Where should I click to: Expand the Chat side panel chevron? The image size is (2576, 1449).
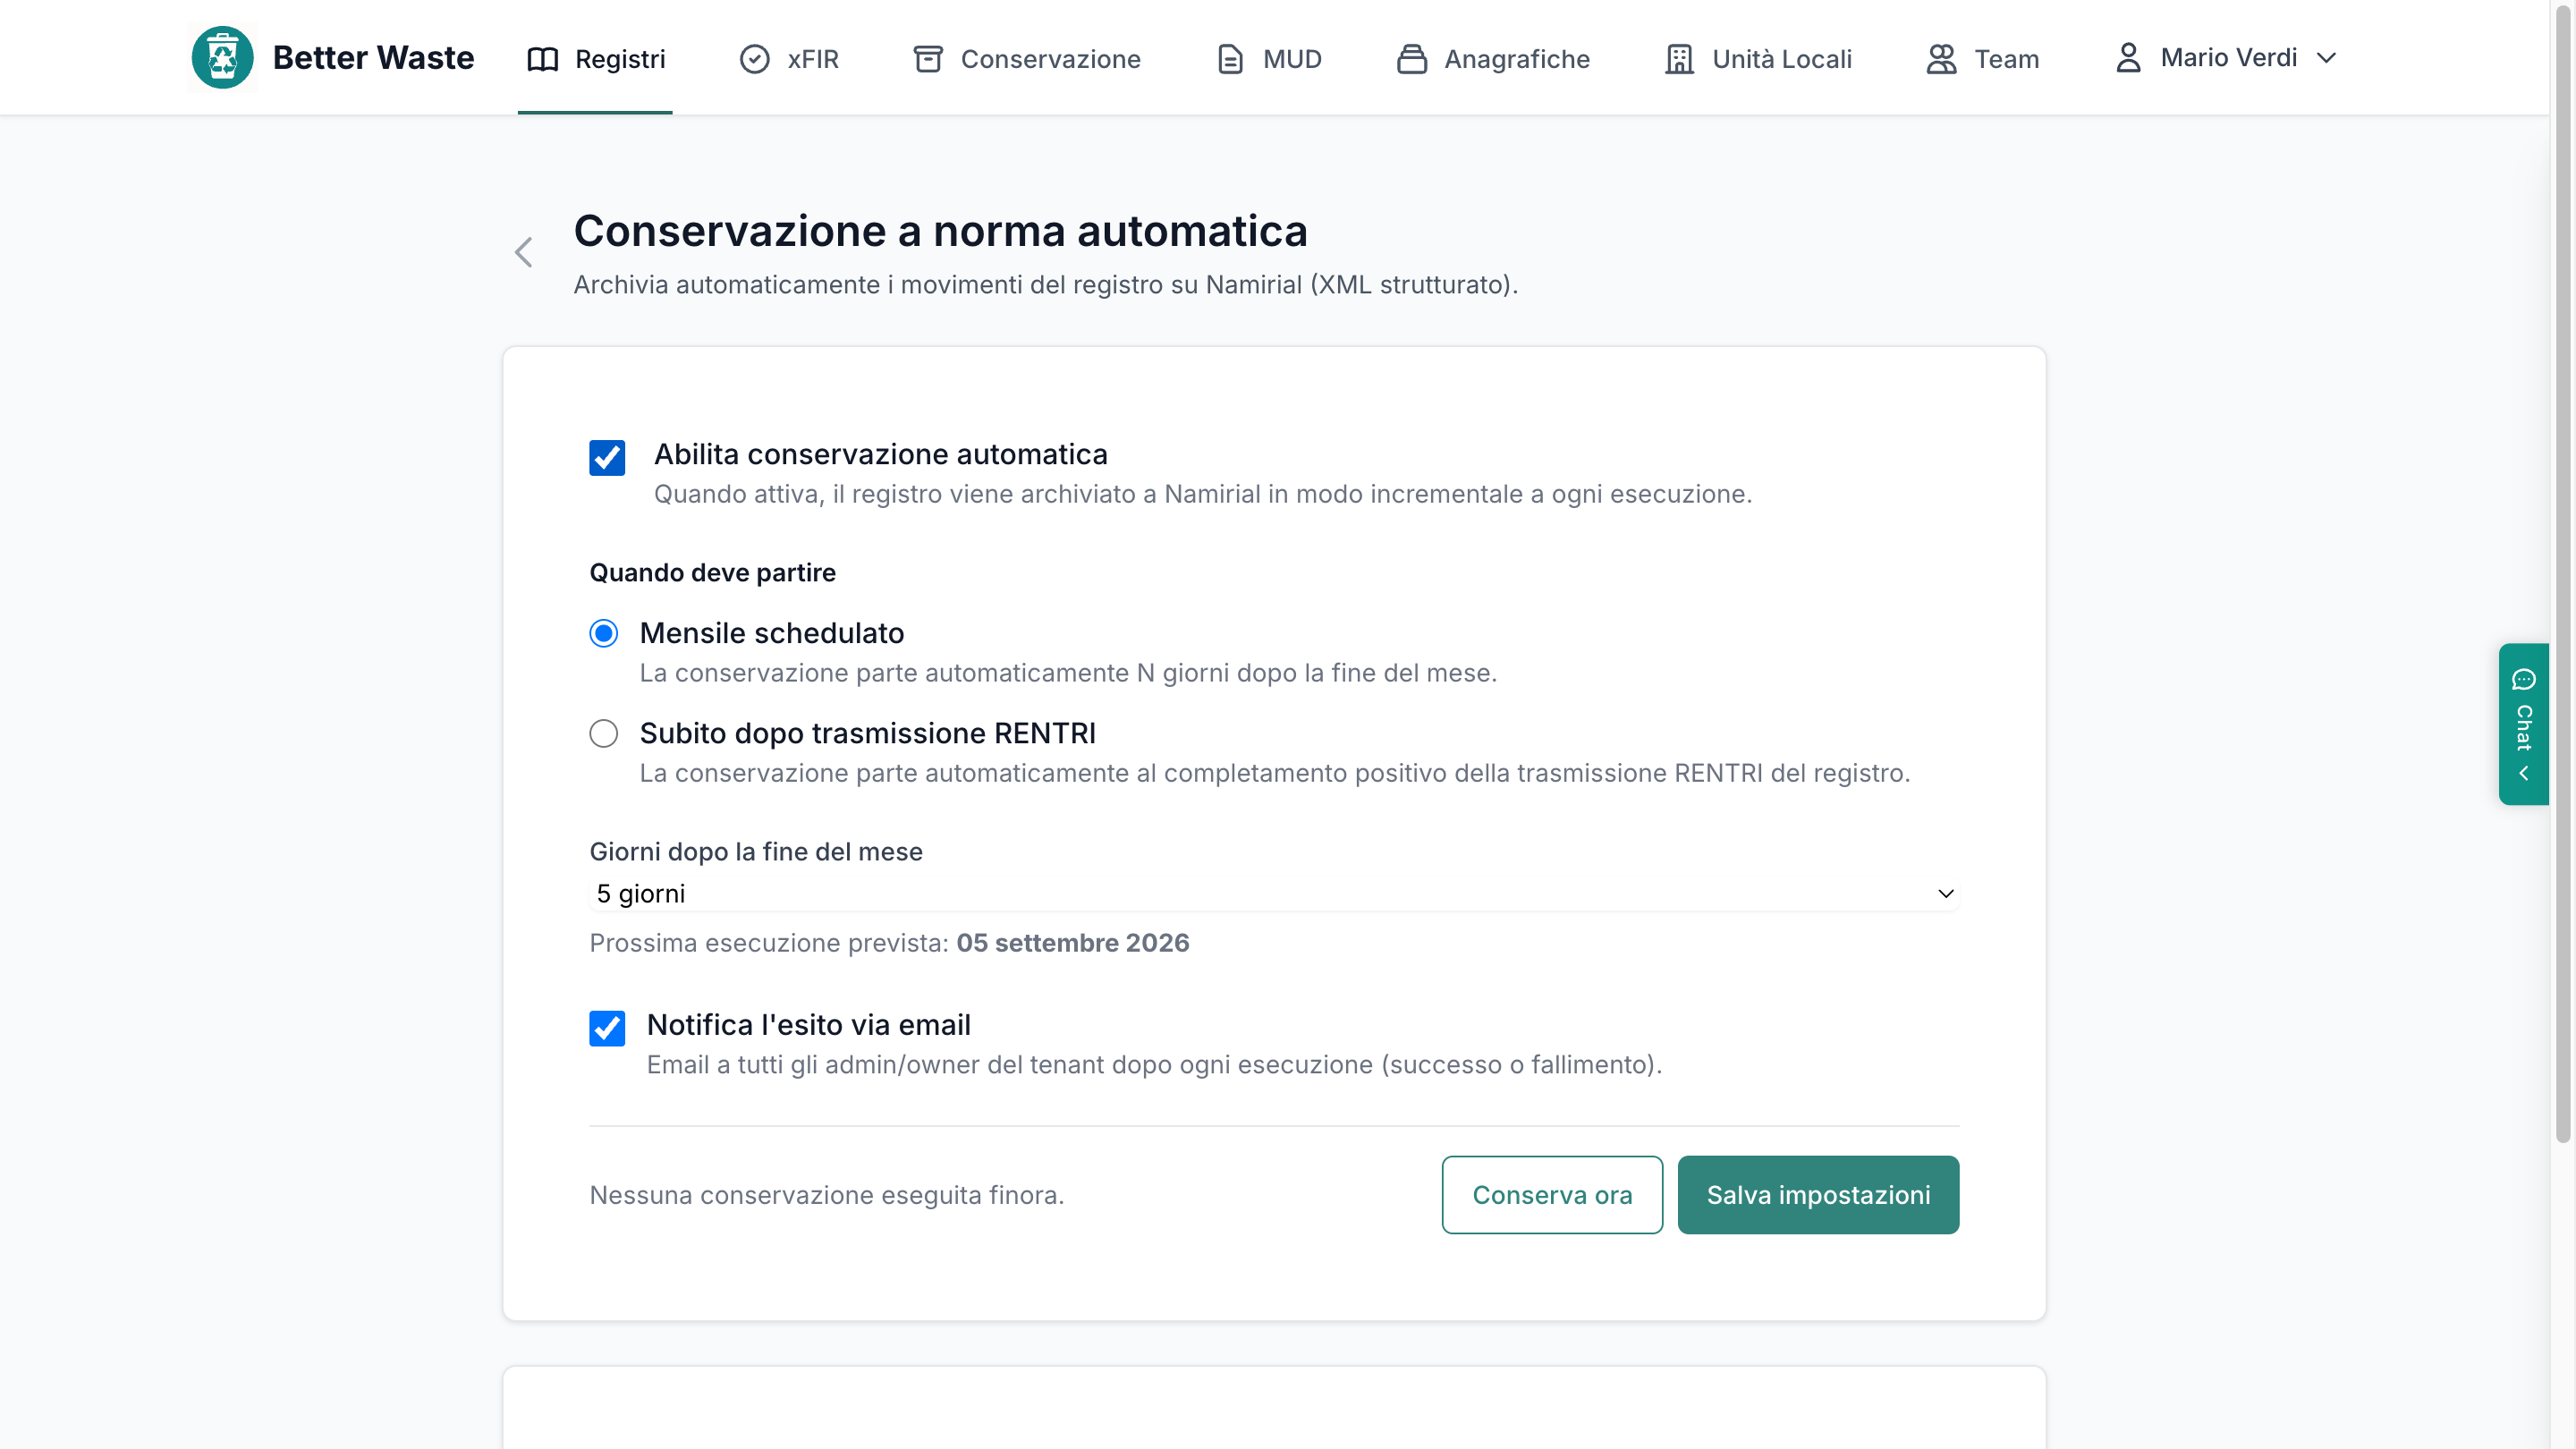[2523, 773]
